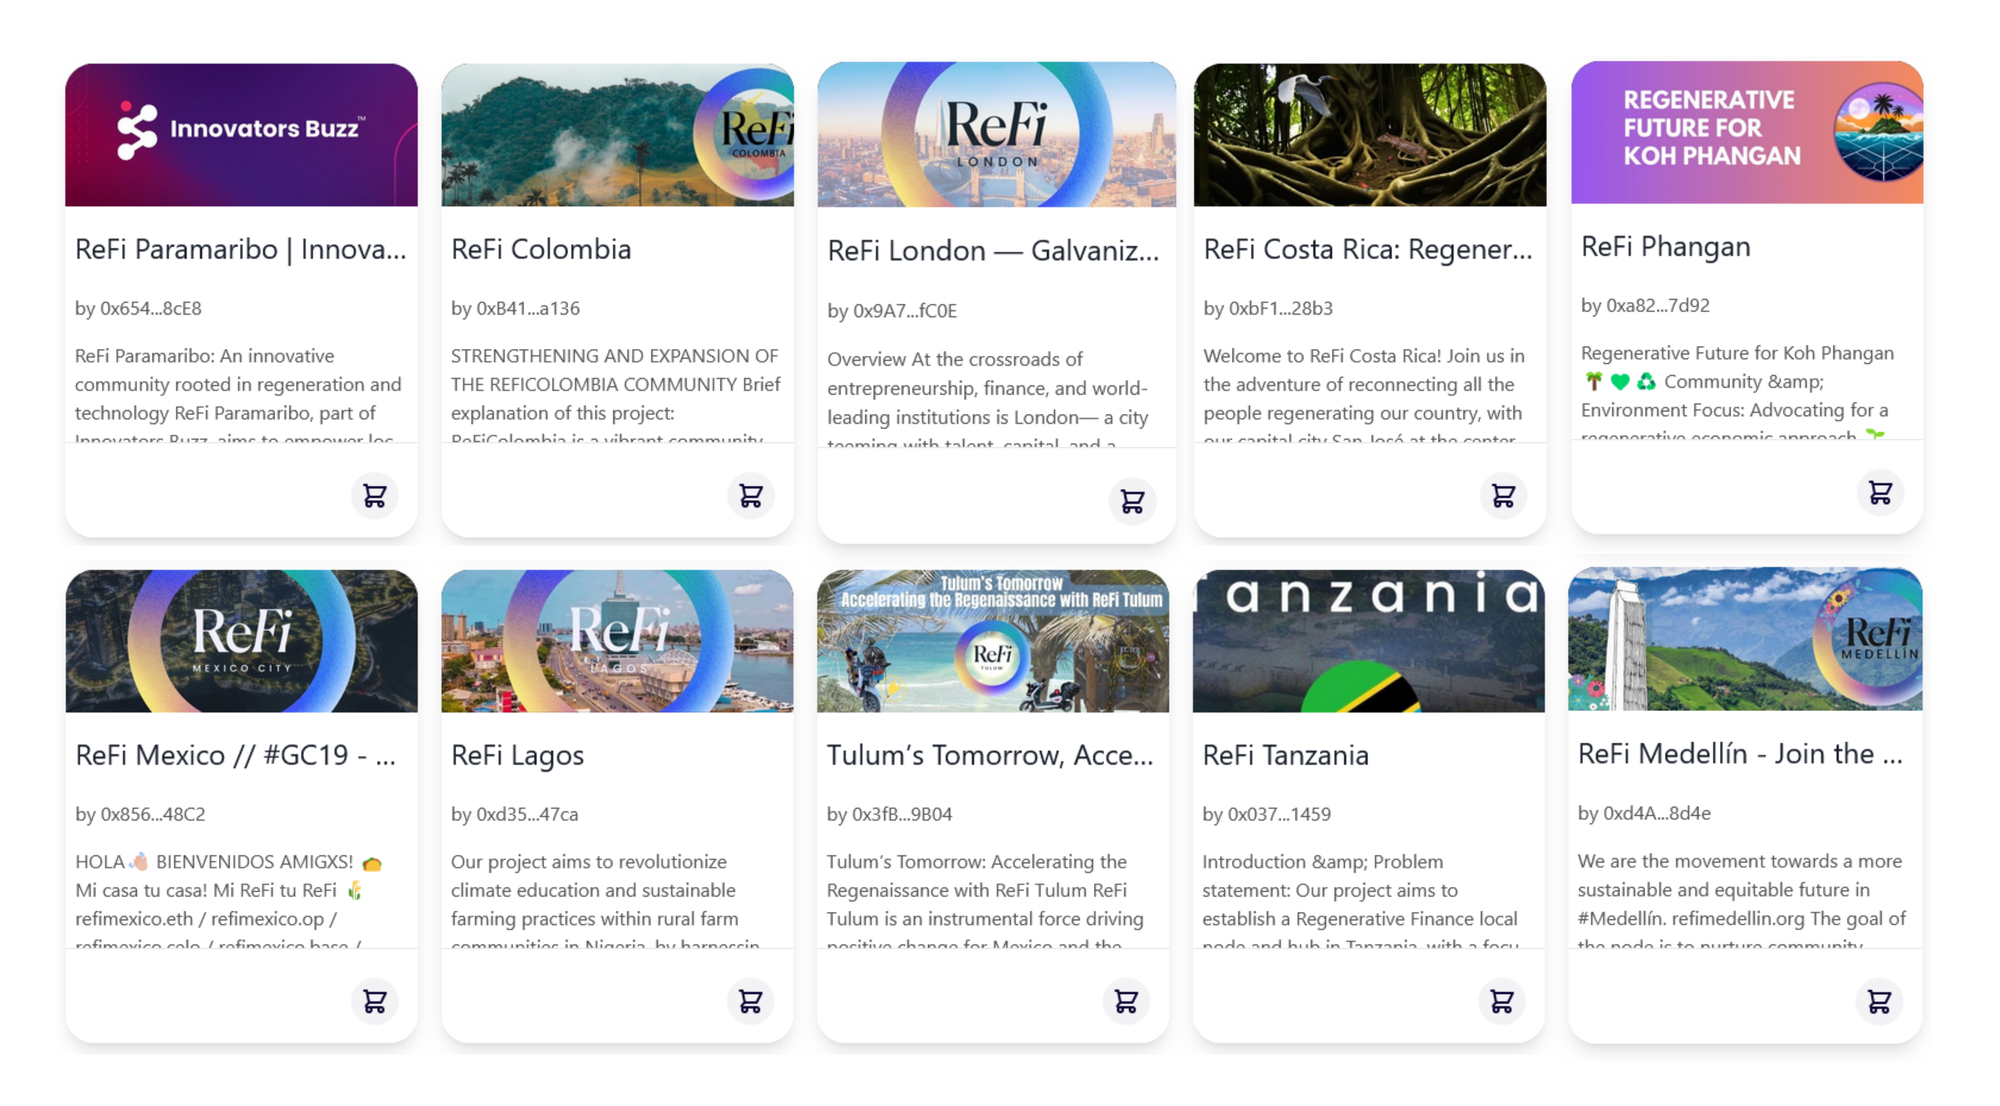Add ReFi Colombia to cart
The height and width of the screenshot is (1106, 2000).
[x=750, y=495]
